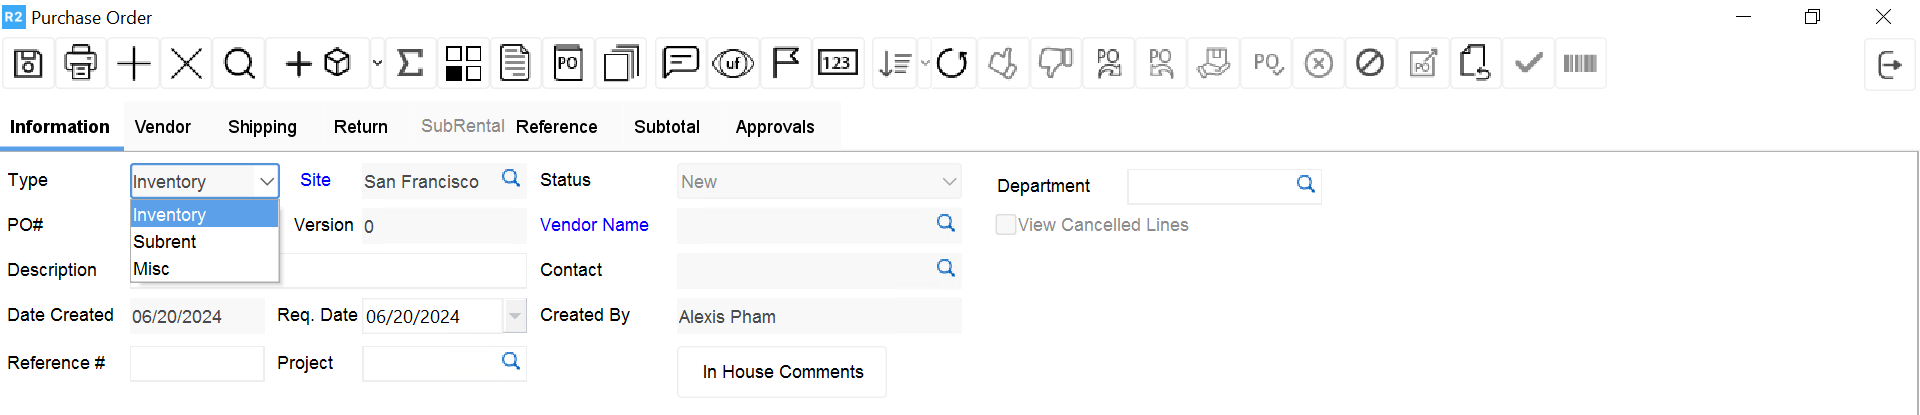Click the Print icon in toolbar

coord(80,64)
